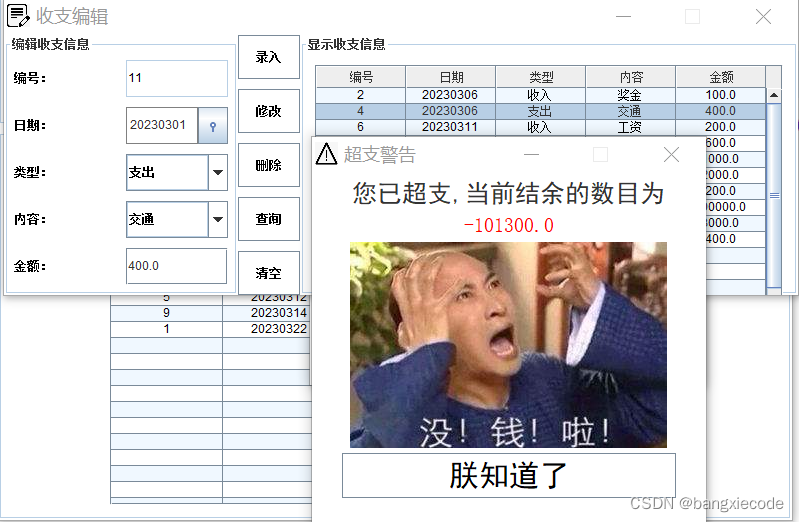Screen dimensions: 799x522
Task: Click the table scrollbar up arrow
Action: click(774, 95)
